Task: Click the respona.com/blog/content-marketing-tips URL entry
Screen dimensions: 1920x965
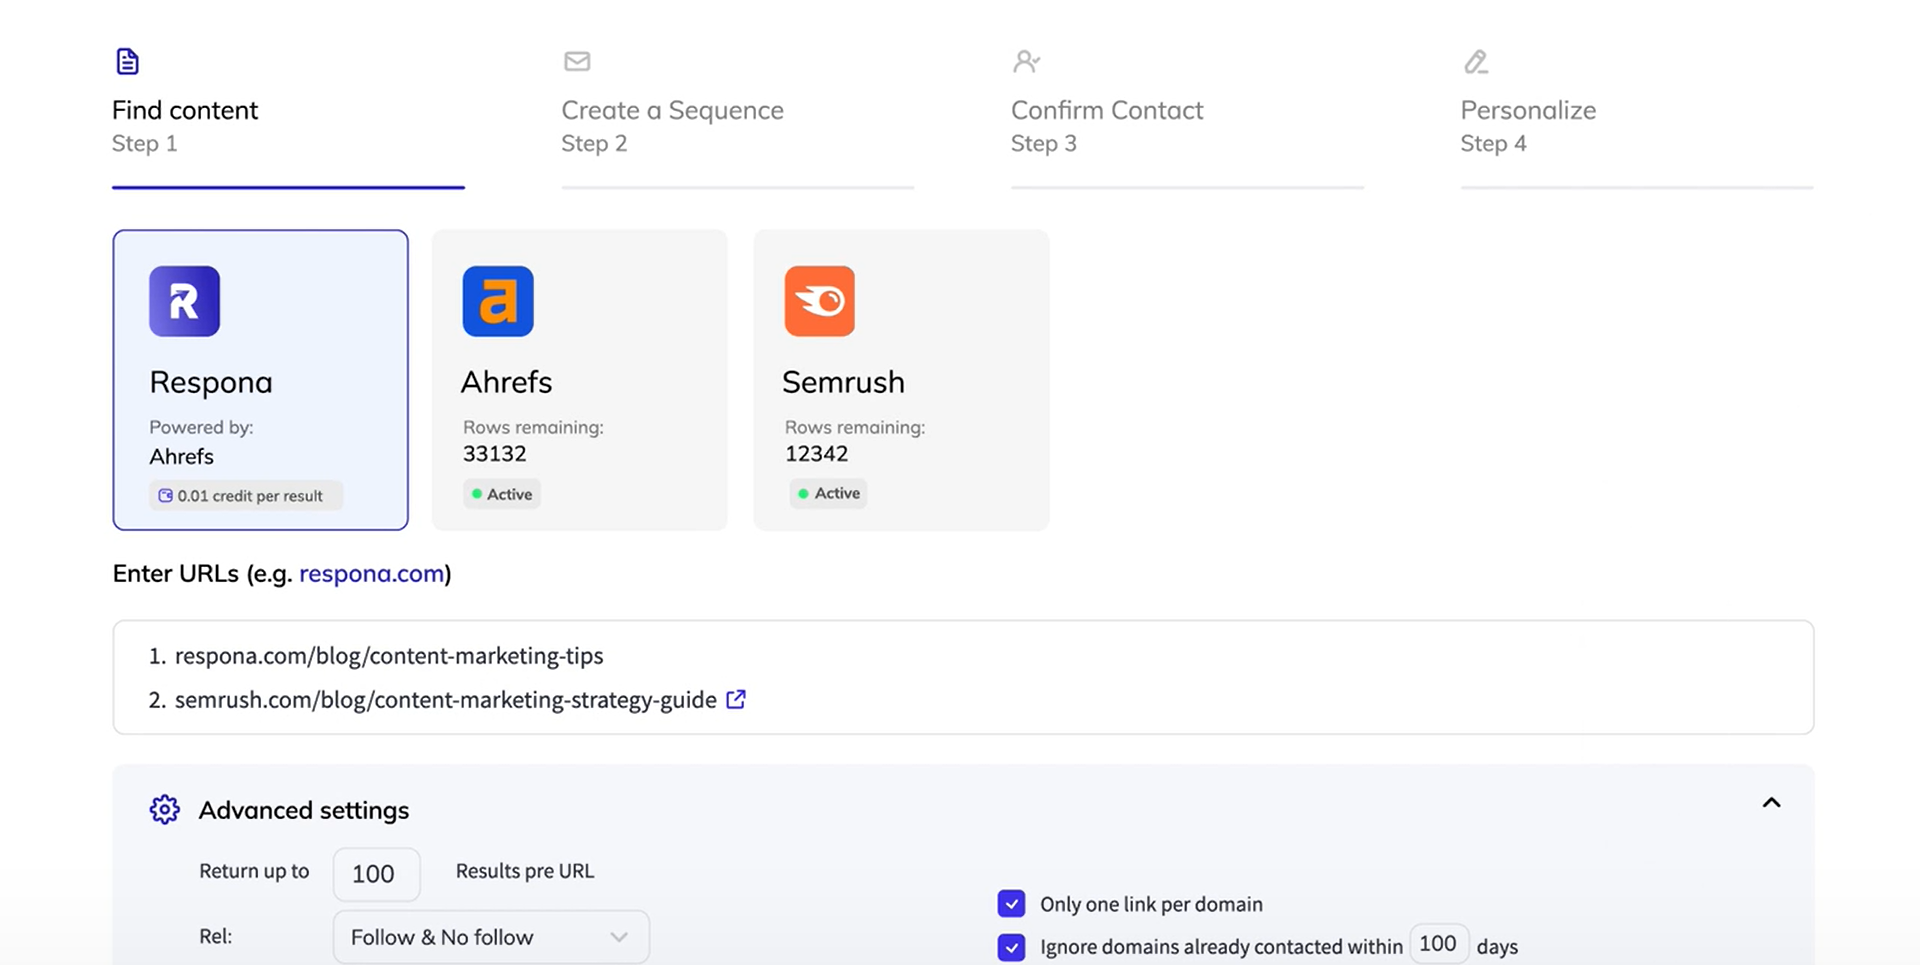Action: tap(389, 656)
